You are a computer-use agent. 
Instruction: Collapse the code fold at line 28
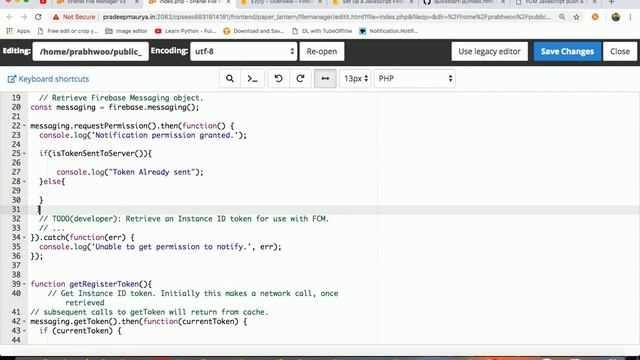[x=24, y=181]
